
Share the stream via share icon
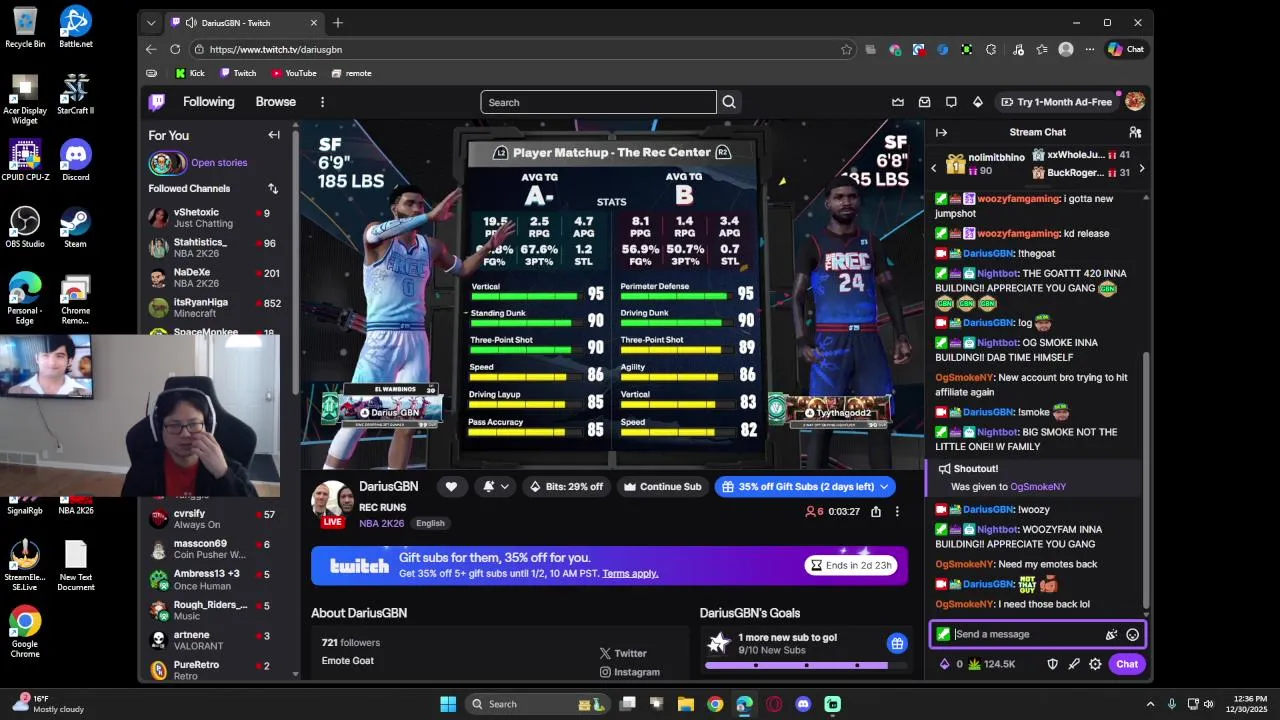[876, 511]
